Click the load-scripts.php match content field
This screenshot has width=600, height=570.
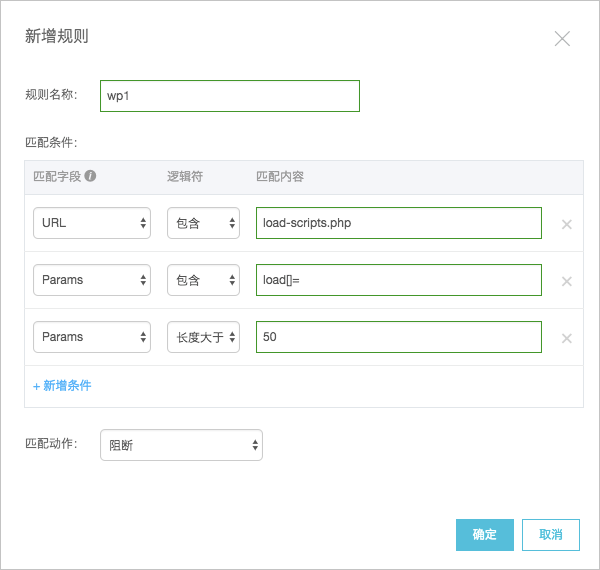[399, 223]
